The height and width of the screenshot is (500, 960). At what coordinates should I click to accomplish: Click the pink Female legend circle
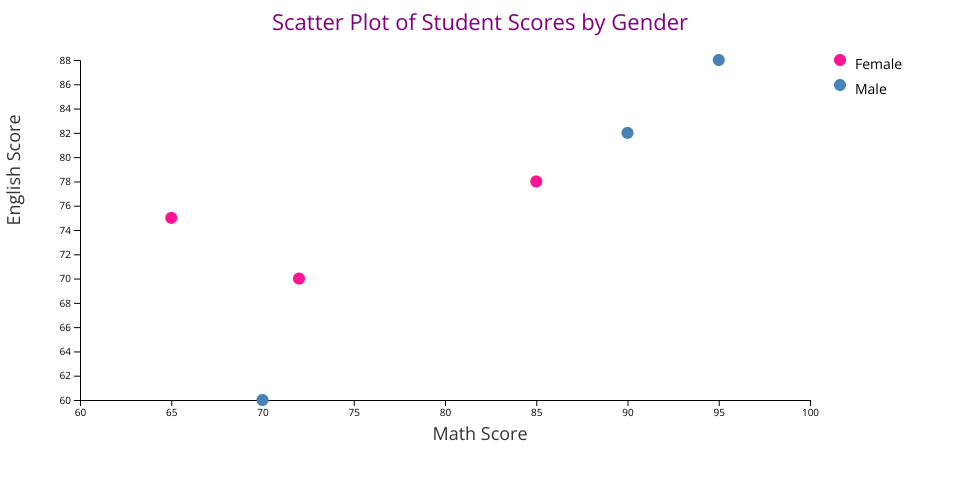pos(840,60)
